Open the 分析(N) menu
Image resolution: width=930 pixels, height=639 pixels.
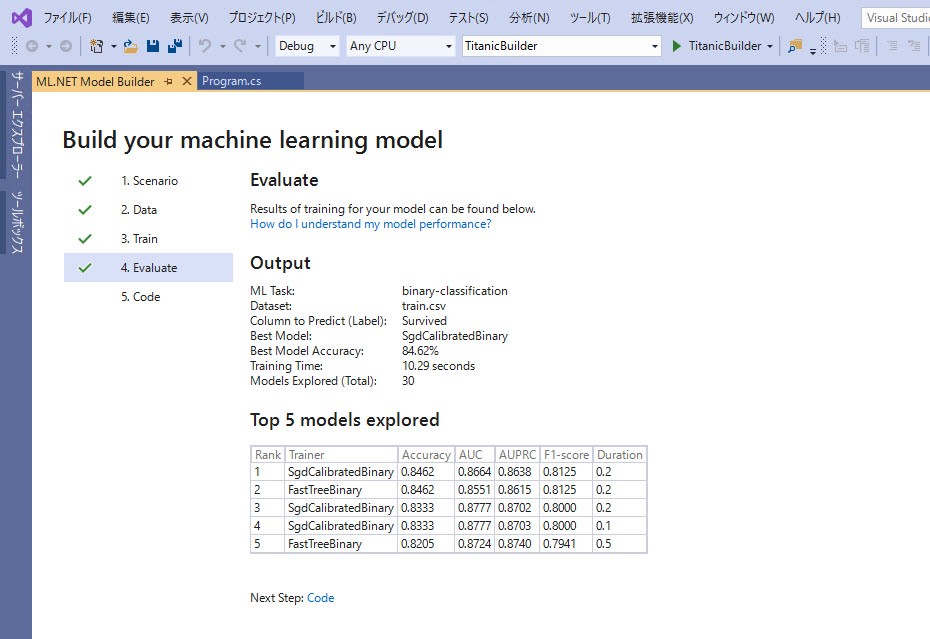point(529,18)
